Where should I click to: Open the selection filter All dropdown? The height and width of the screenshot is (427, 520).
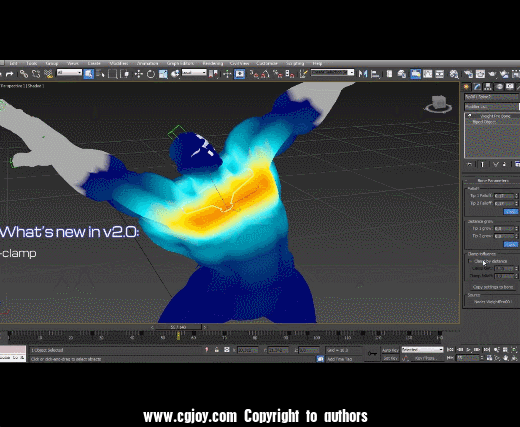point(69,73)
